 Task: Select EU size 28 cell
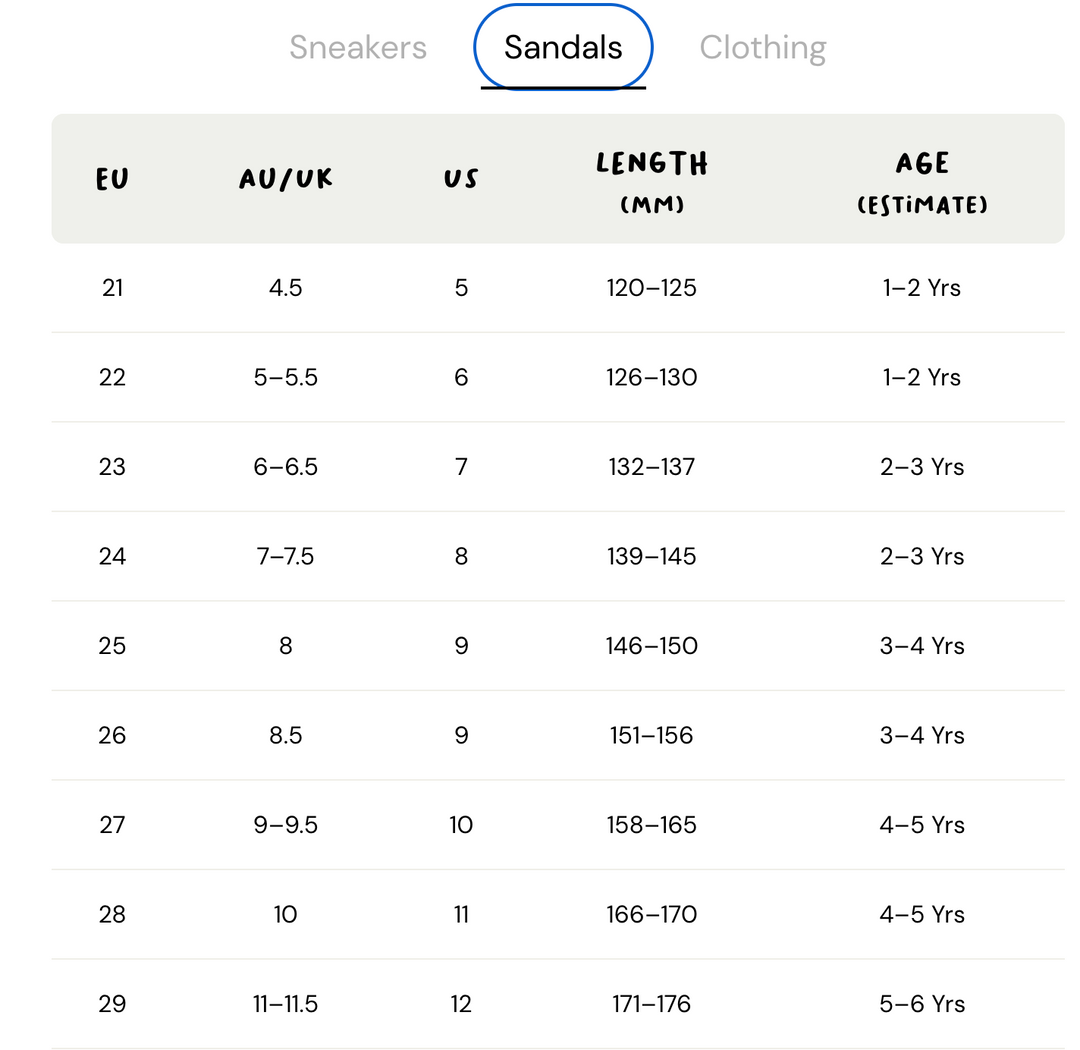pyautogui.click(x=112, y=915)
